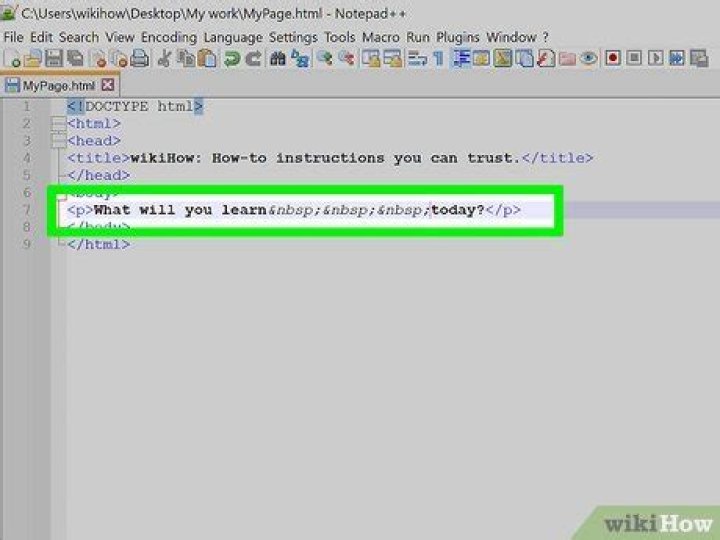This screenshot has height=540, width=720.
Task: Collapse the head tag fold marker
Action: [57, 141]
